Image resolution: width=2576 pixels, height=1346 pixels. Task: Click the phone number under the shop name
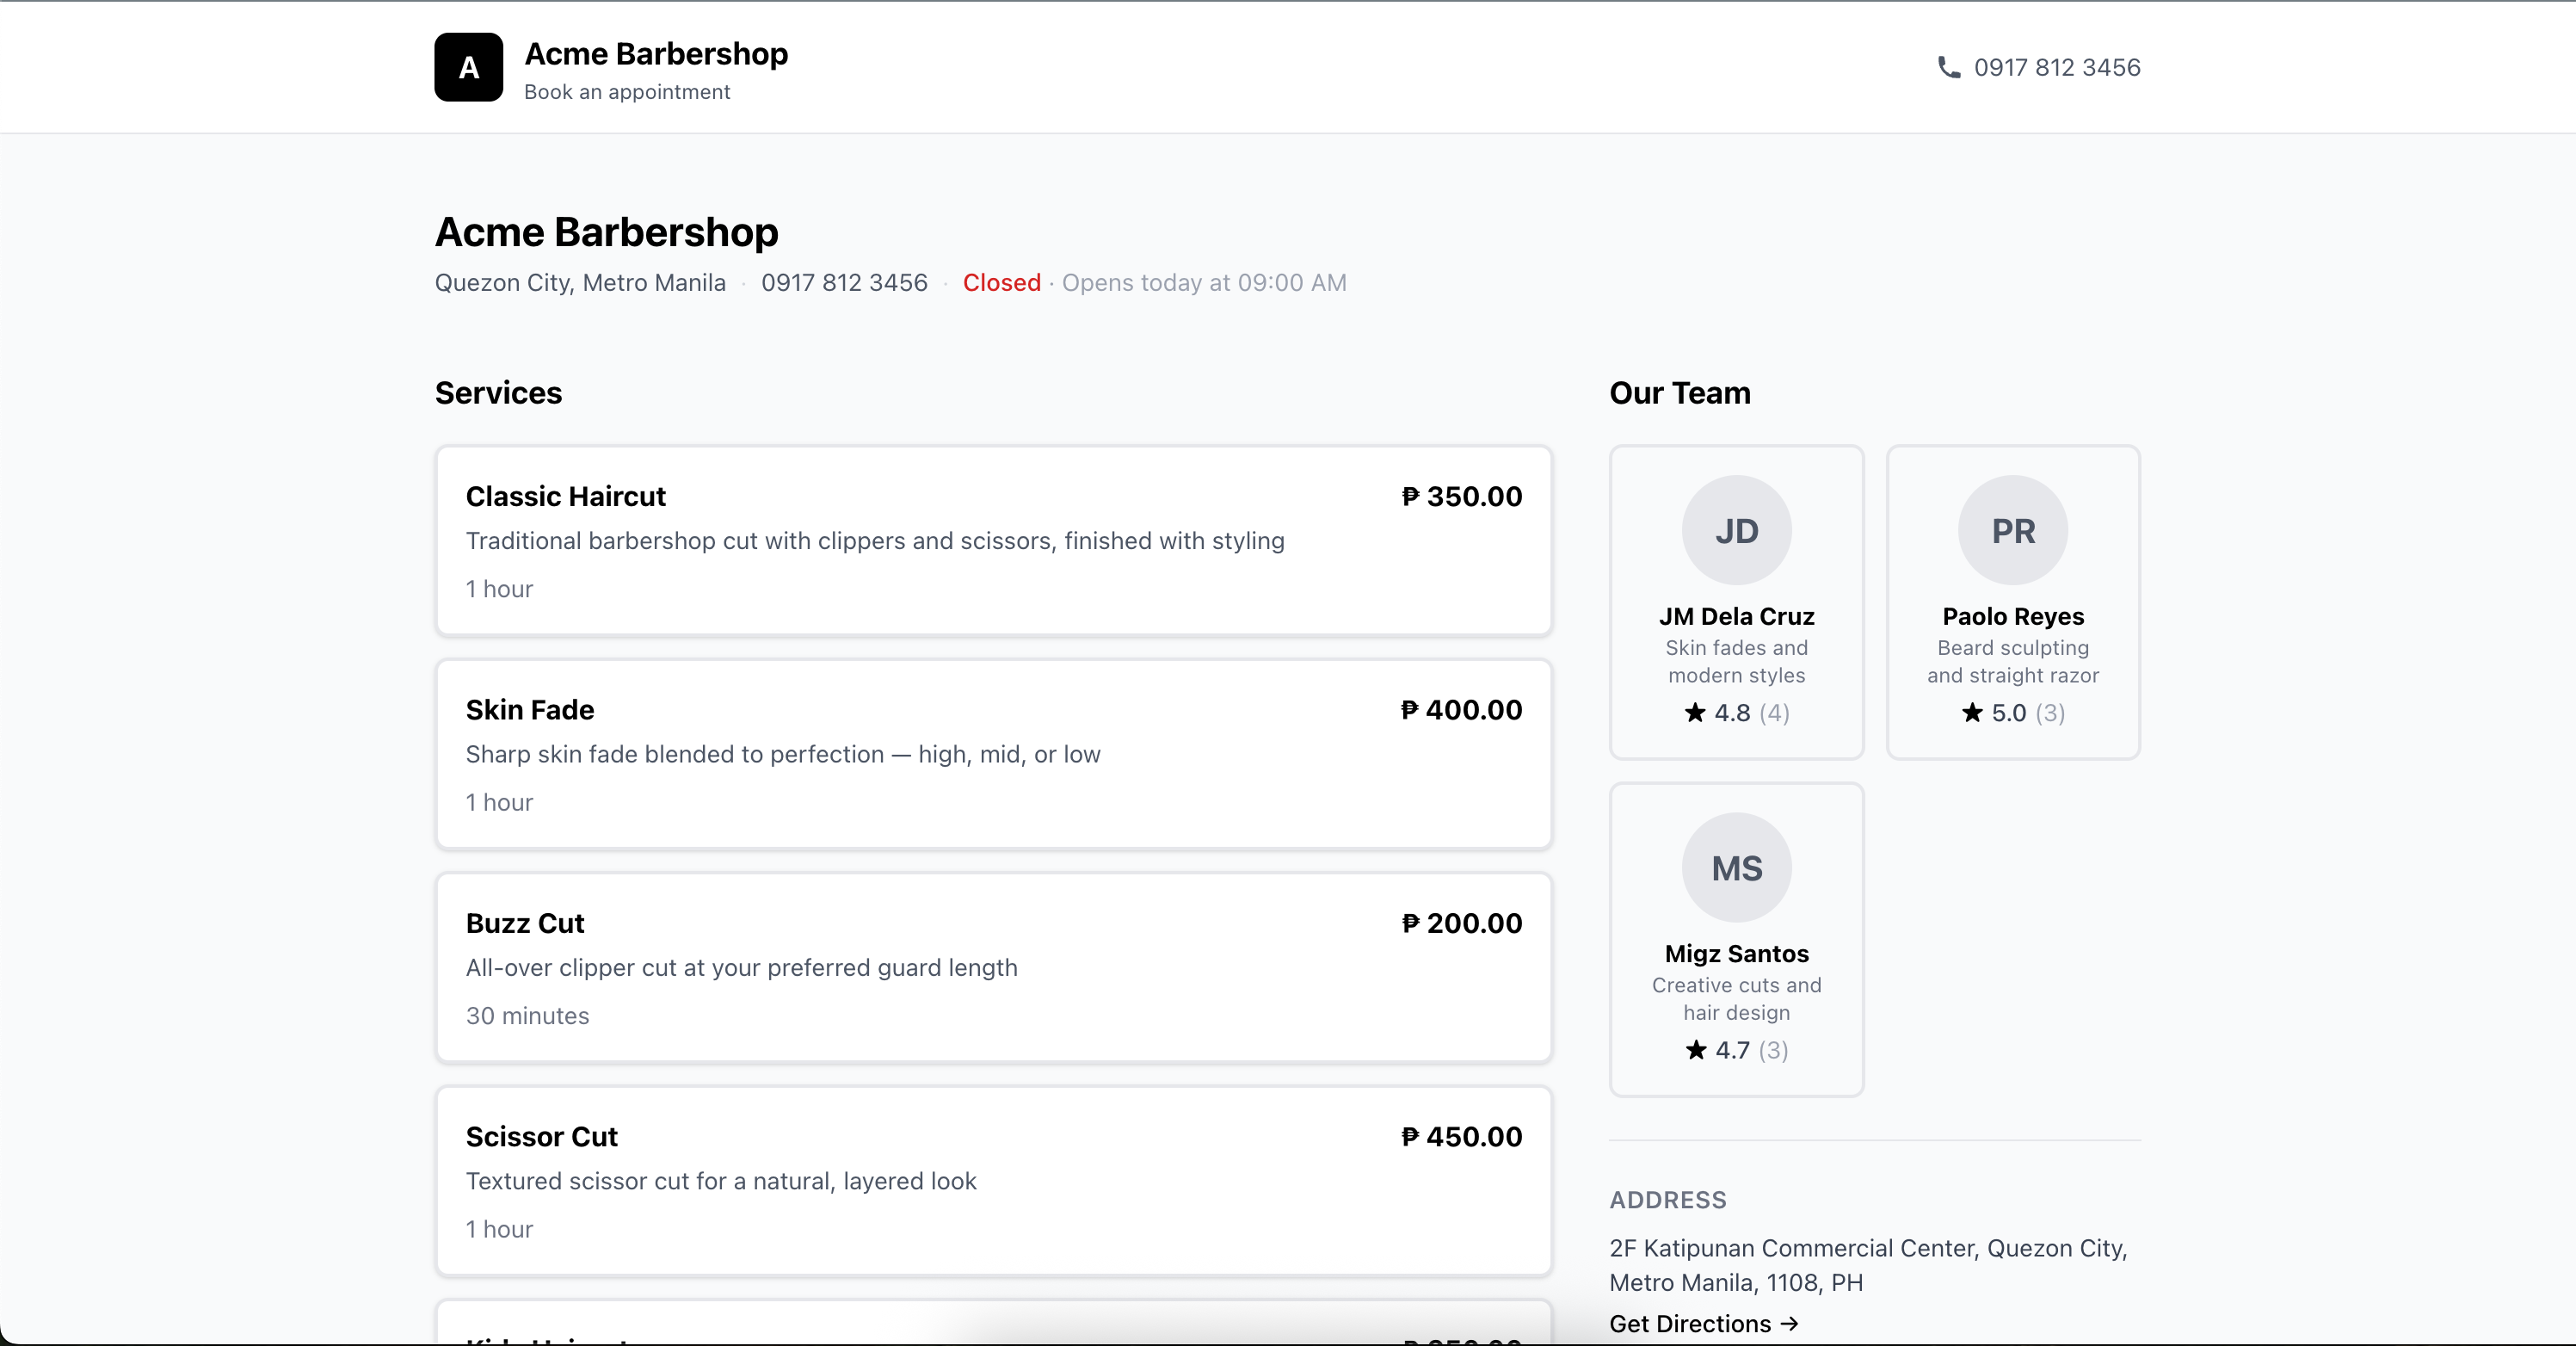click(x=843, y=283)
